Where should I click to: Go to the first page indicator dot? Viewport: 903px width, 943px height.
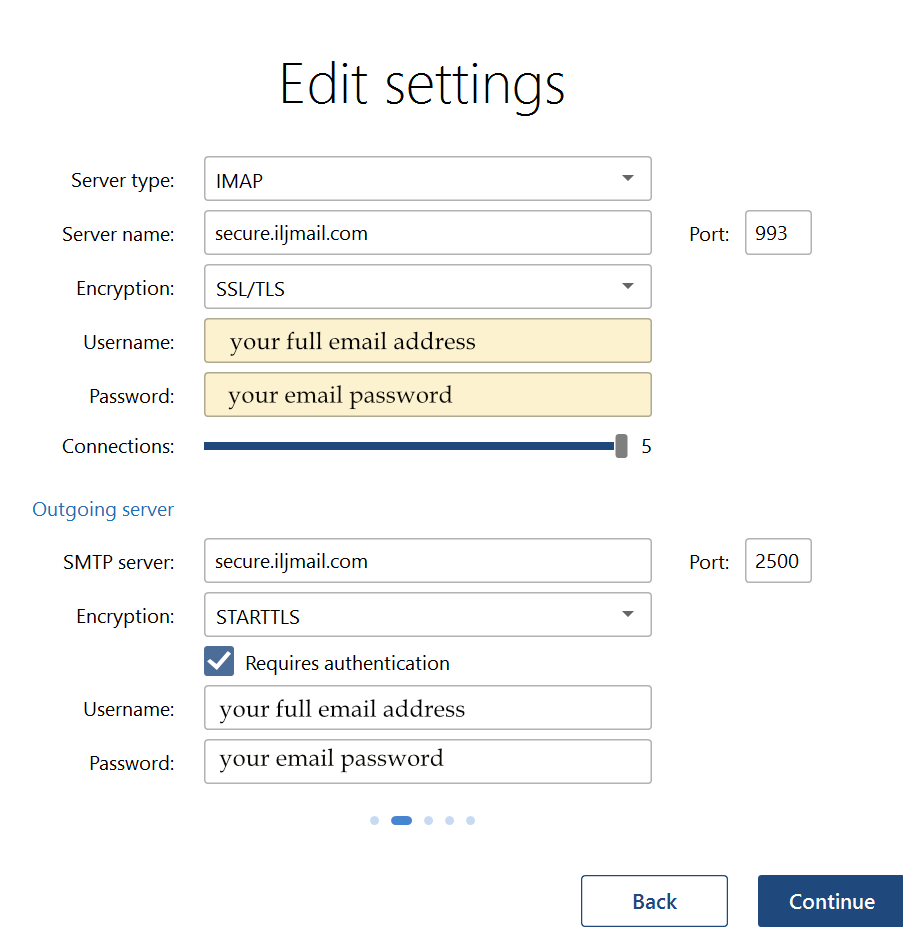374,821
